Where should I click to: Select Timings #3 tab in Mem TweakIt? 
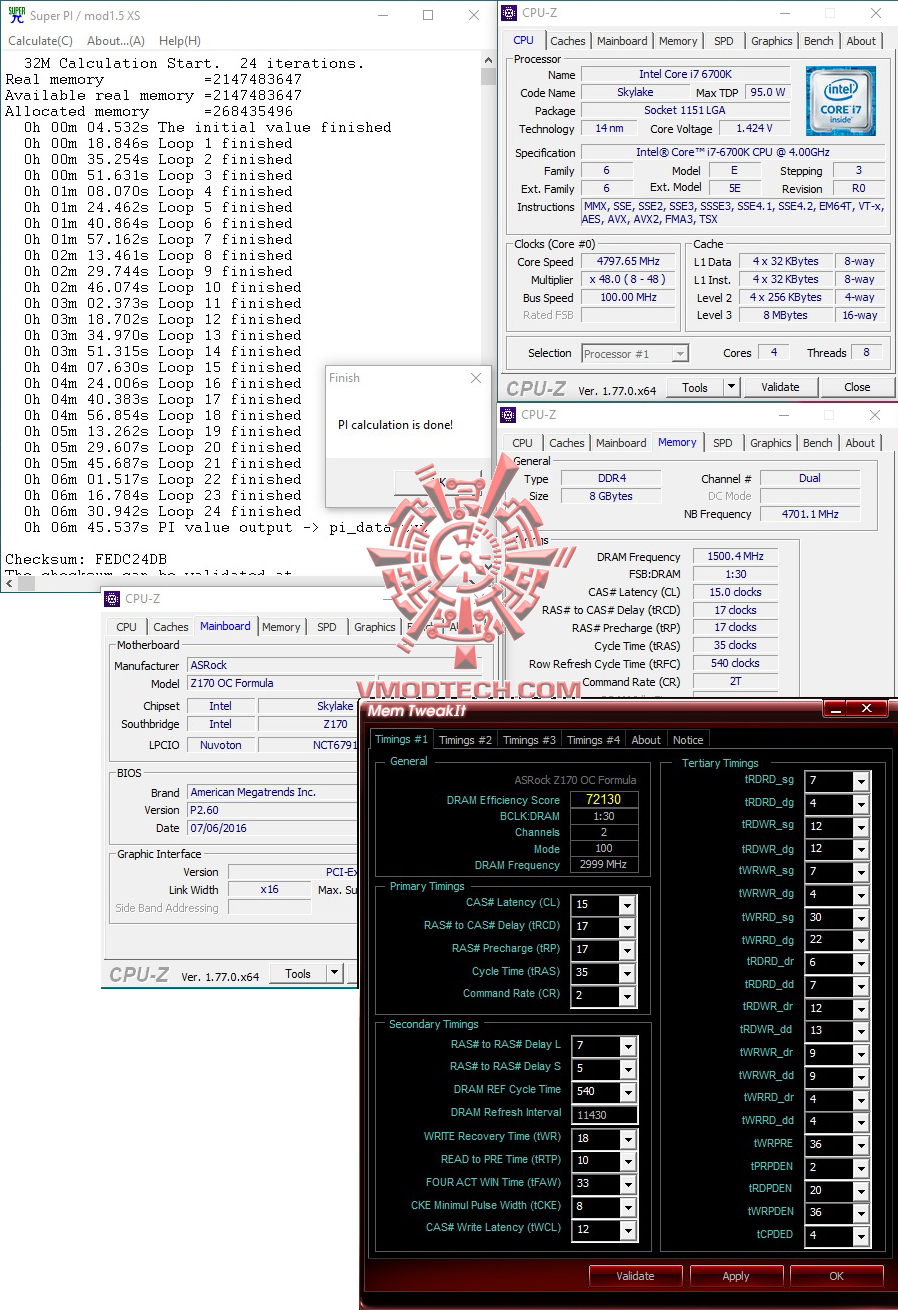click(x=529, y=740)
